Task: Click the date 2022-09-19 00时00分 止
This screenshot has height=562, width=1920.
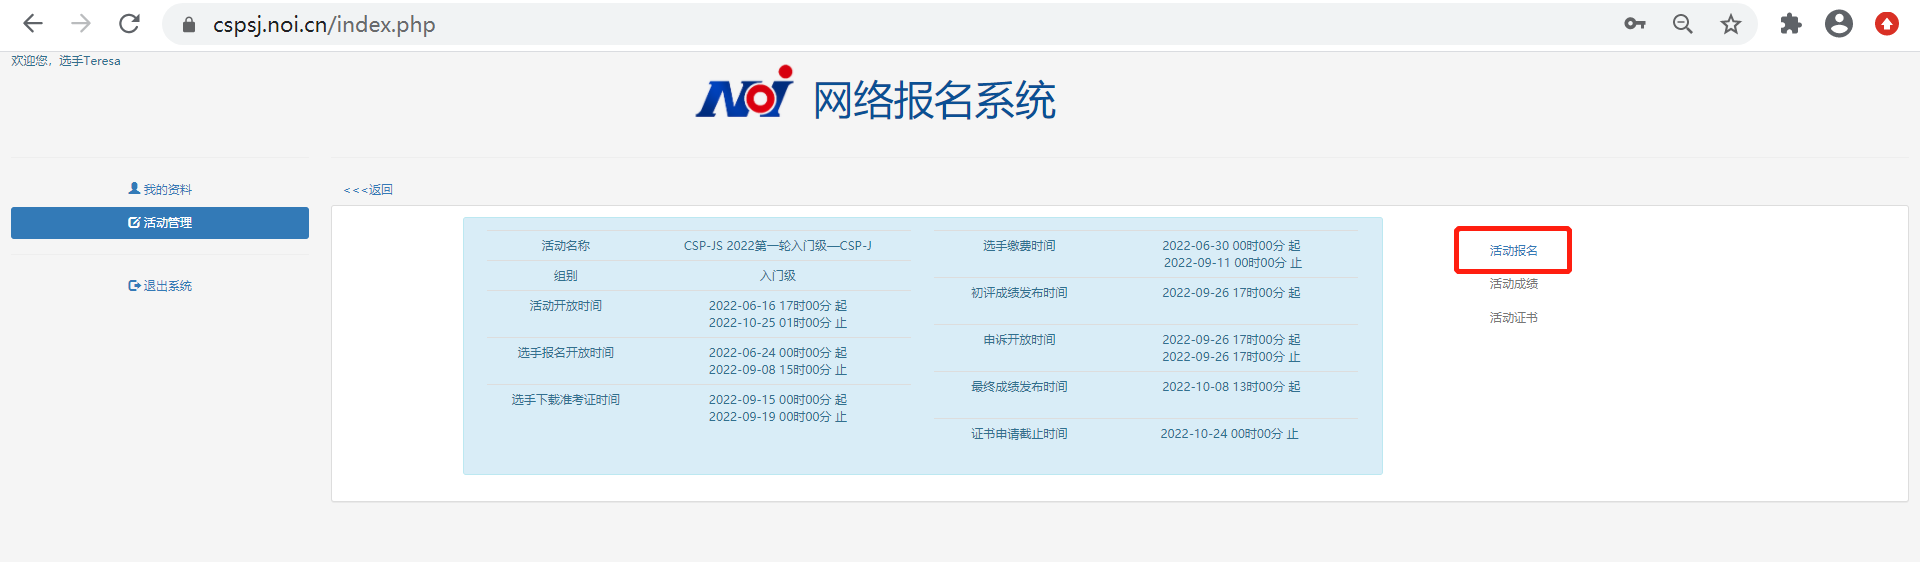Action: tap(778, 417)
